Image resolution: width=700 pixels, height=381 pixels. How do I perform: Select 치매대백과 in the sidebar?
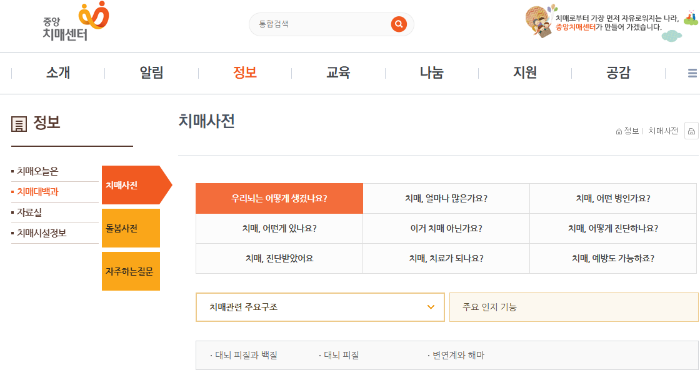point(38,192)
